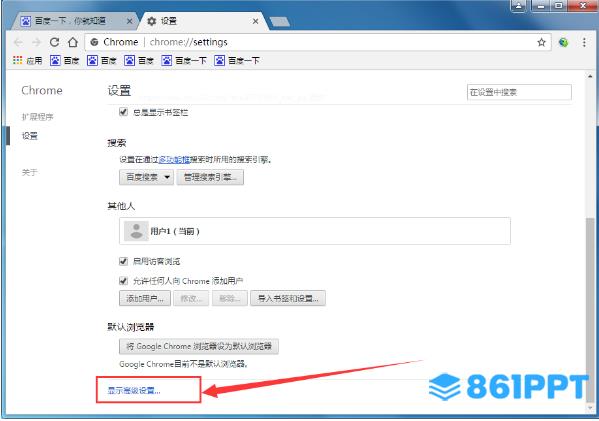Click the 管理搜索引擎 button
This screenshot has height=421, width=599.
coord(210,177)
